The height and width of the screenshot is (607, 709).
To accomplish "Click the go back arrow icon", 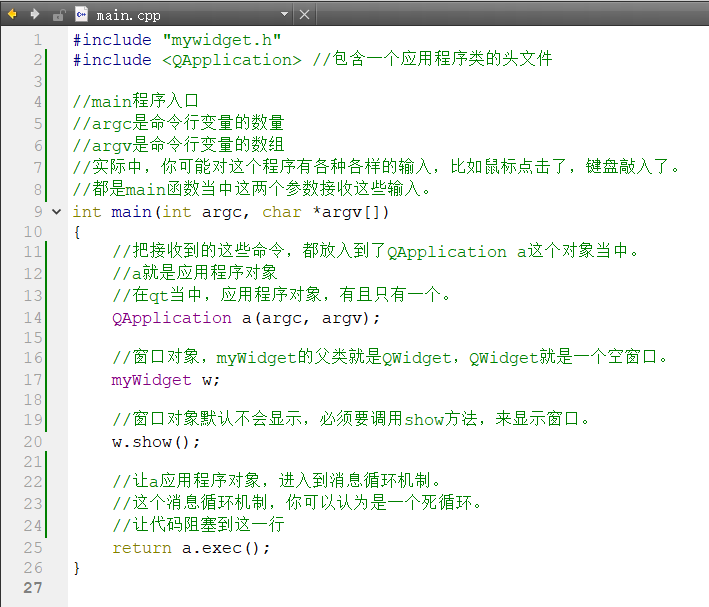I will (12, 15).
